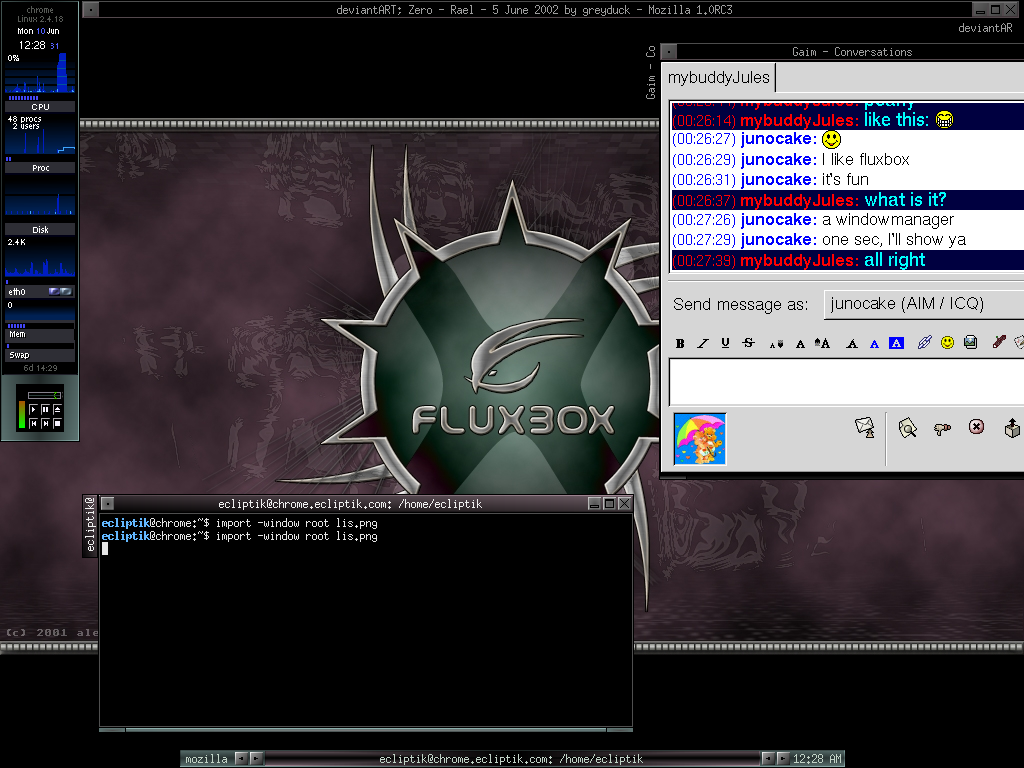Click the message text input box
Screen dimensions: 1024x768
pyautogui.click(x=846, y=382)
